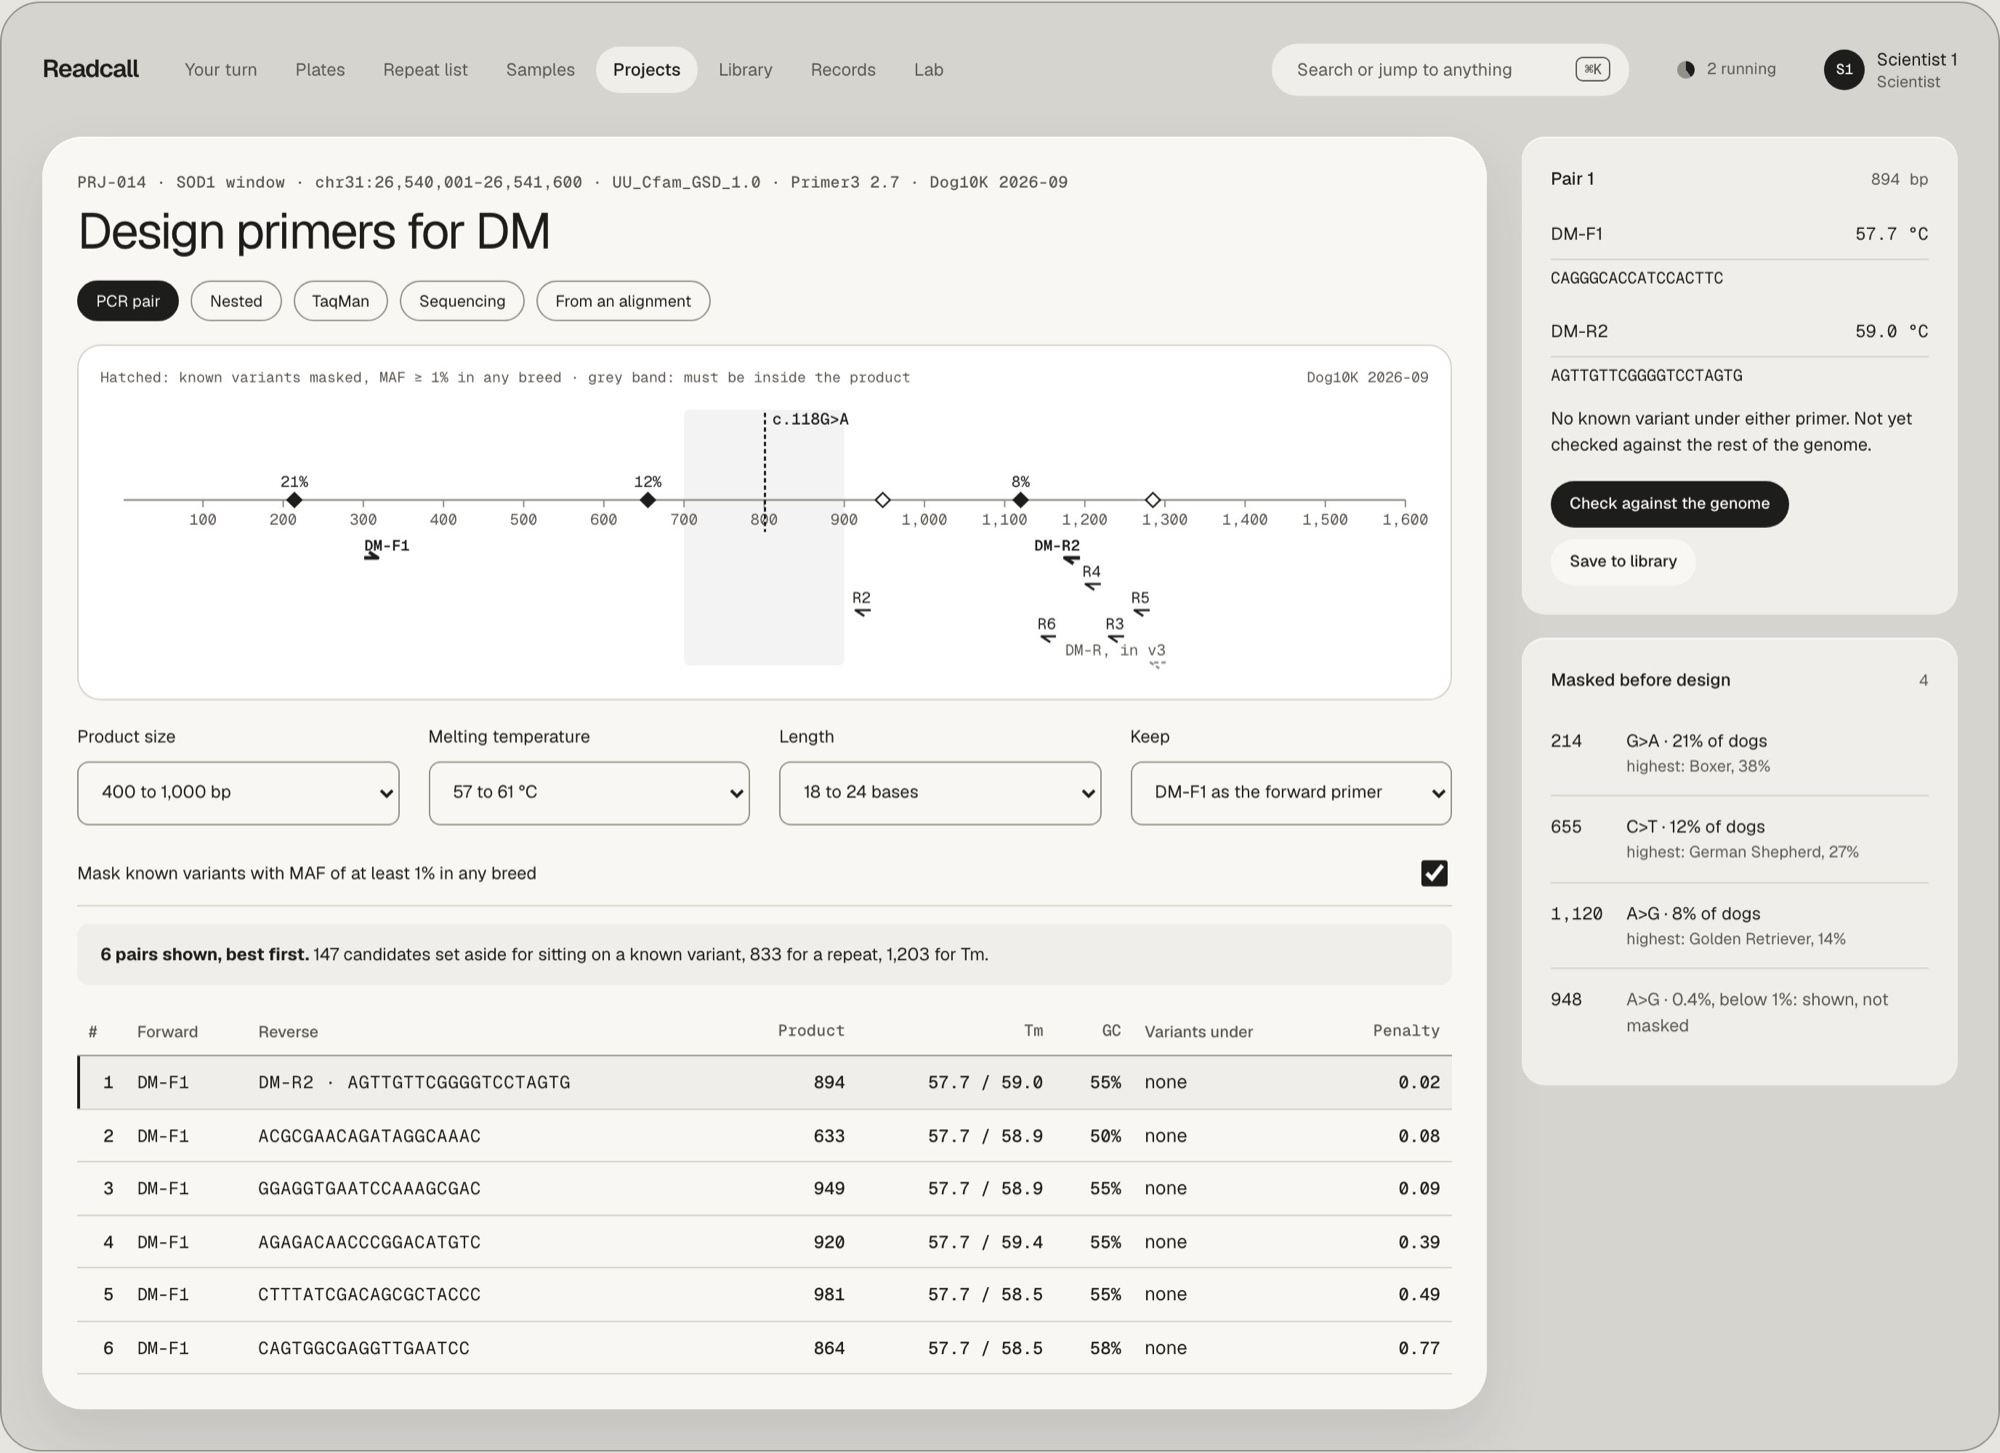The height and width of the screenshot is (1453, 2000).
Task: Choose From an alignment mode
Action: pyautogui.click(x=623, y=301)
